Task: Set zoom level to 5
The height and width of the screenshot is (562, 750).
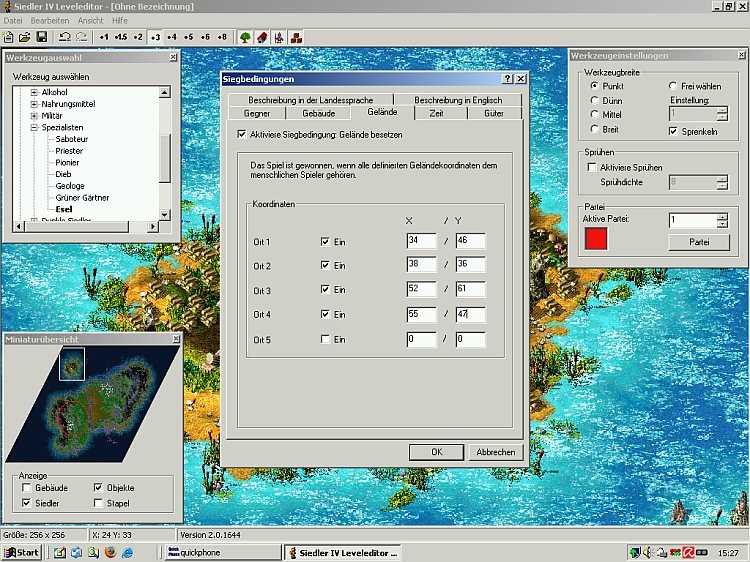Action: click(x=188, y=37)
